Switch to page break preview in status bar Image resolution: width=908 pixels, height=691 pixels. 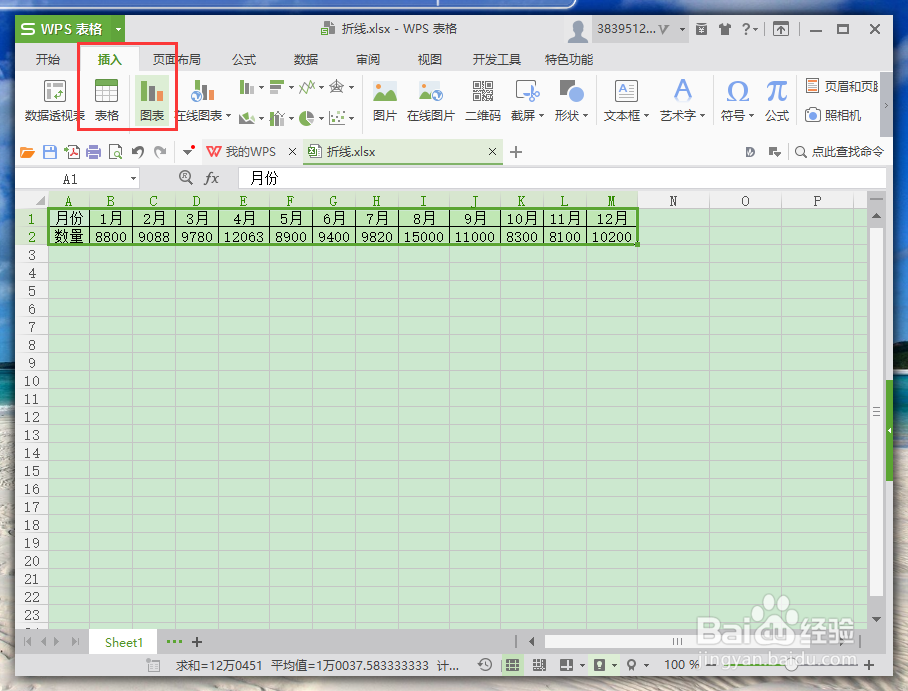[x=539, y=665]
